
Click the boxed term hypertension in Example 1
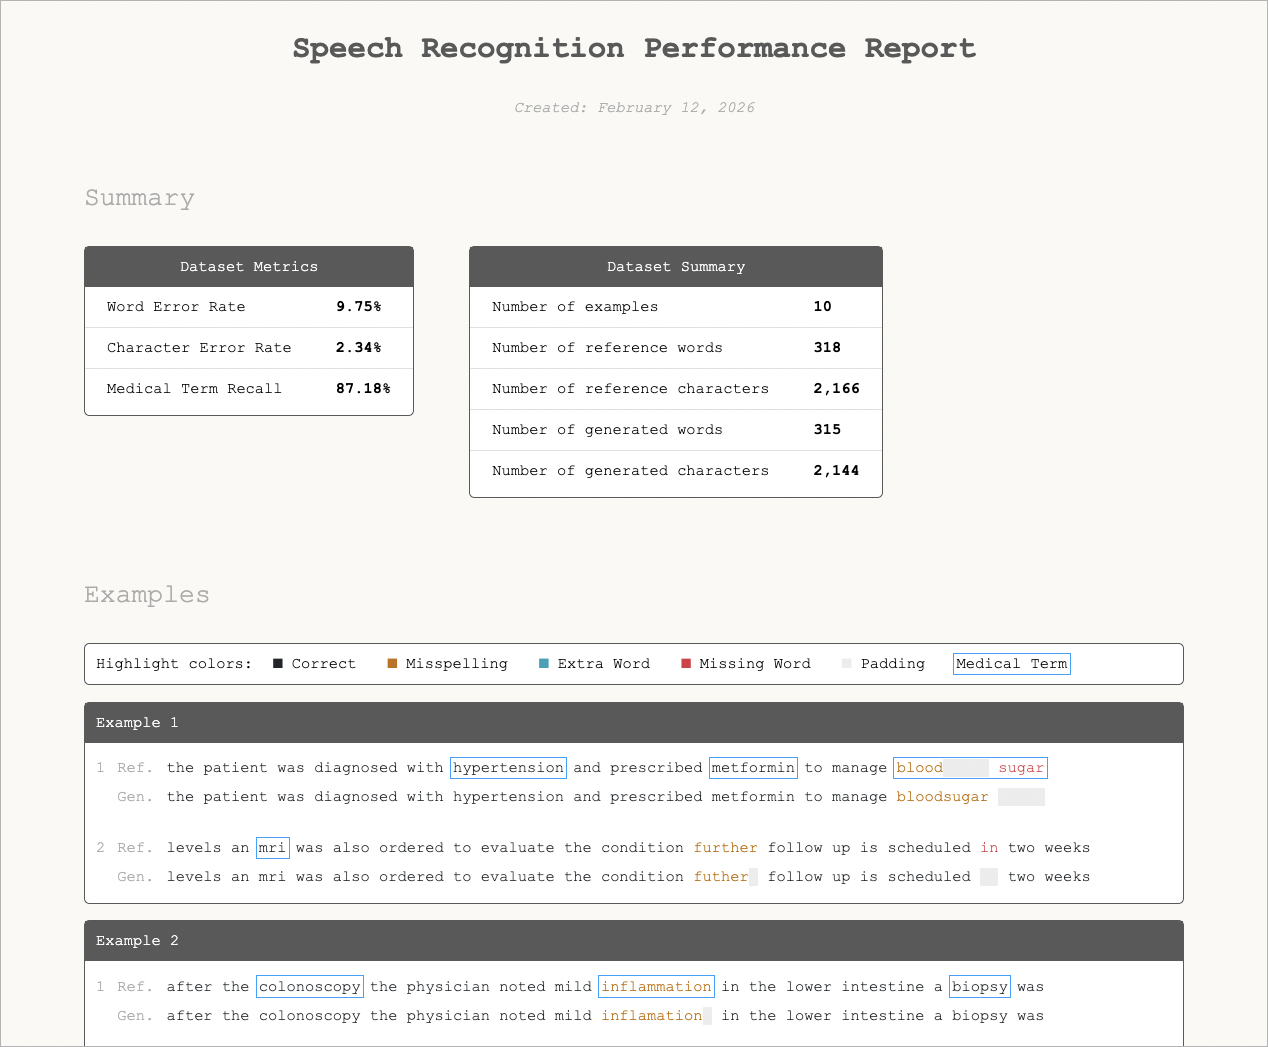[x=508, y=768]
